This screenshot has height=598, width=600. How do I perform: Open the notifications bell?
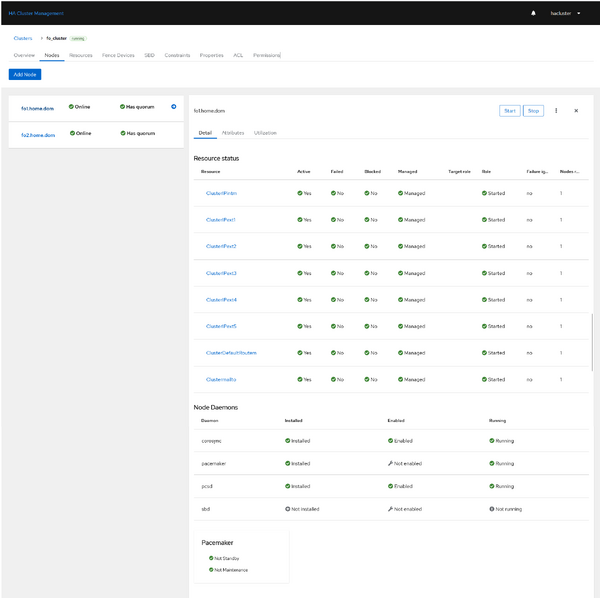pos(533,13)
